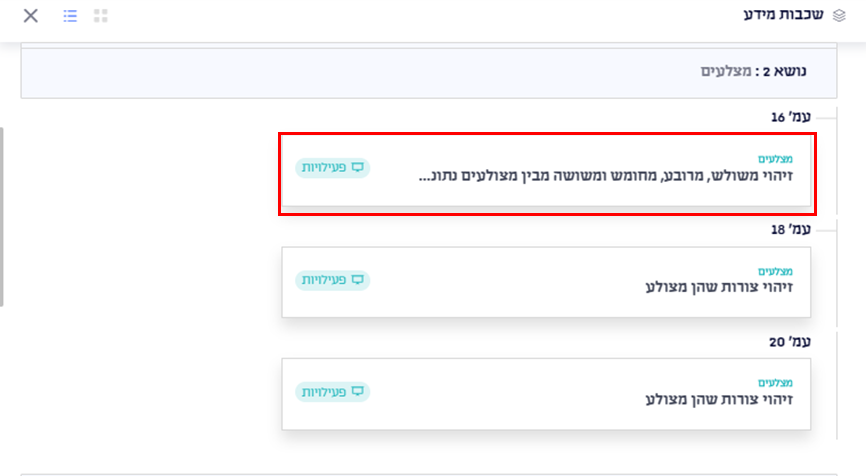Switch to grid view layout

[100, 16]
